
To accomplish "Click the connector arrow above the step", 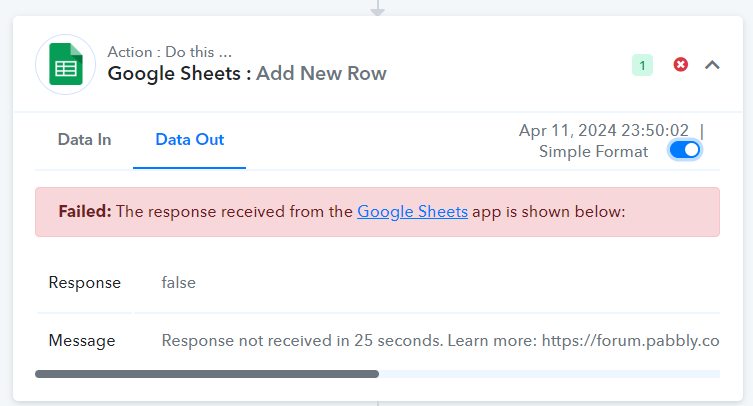I will point(377,9).
